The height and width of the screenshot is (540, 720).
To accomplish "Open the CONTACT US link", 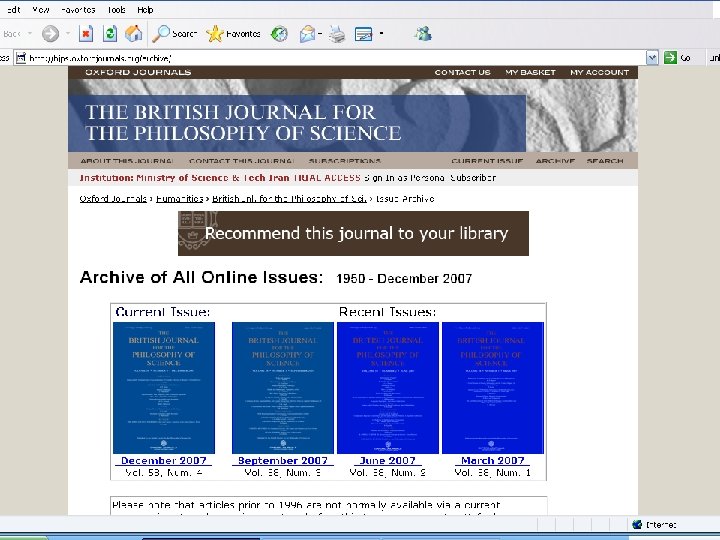I will point(462,73).
